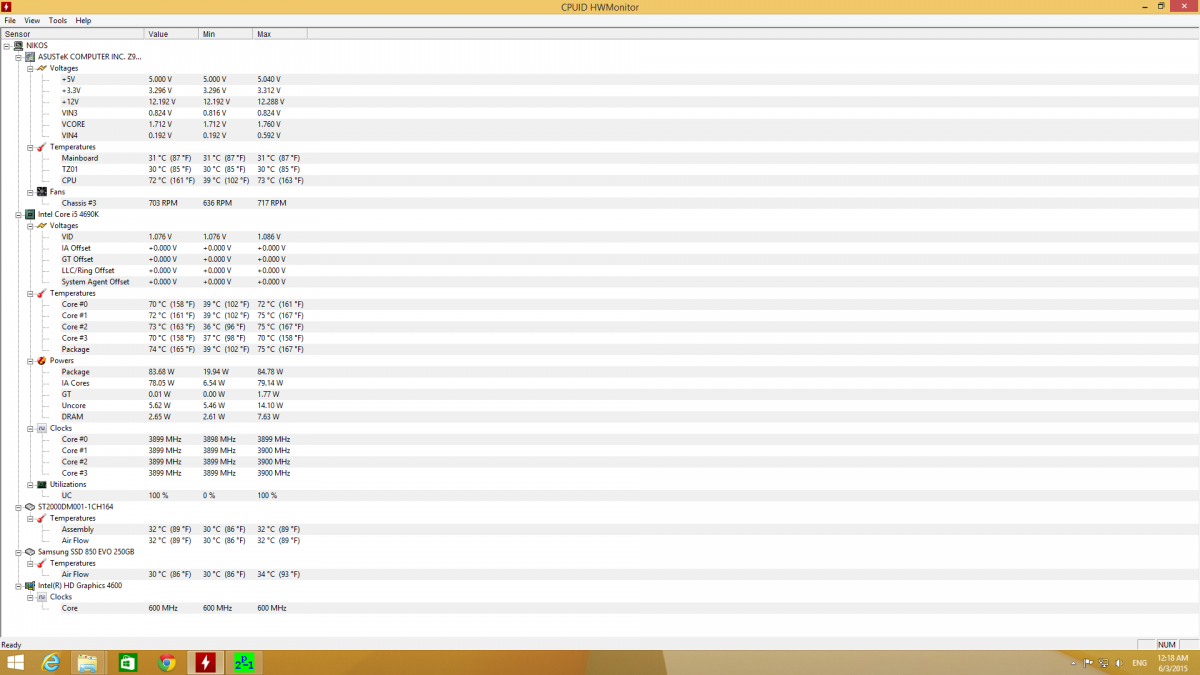Click the ST2000DM001 hard disk icon
Image resolution: width=1200 pixels, height=675 pixels.
(30, 507)
